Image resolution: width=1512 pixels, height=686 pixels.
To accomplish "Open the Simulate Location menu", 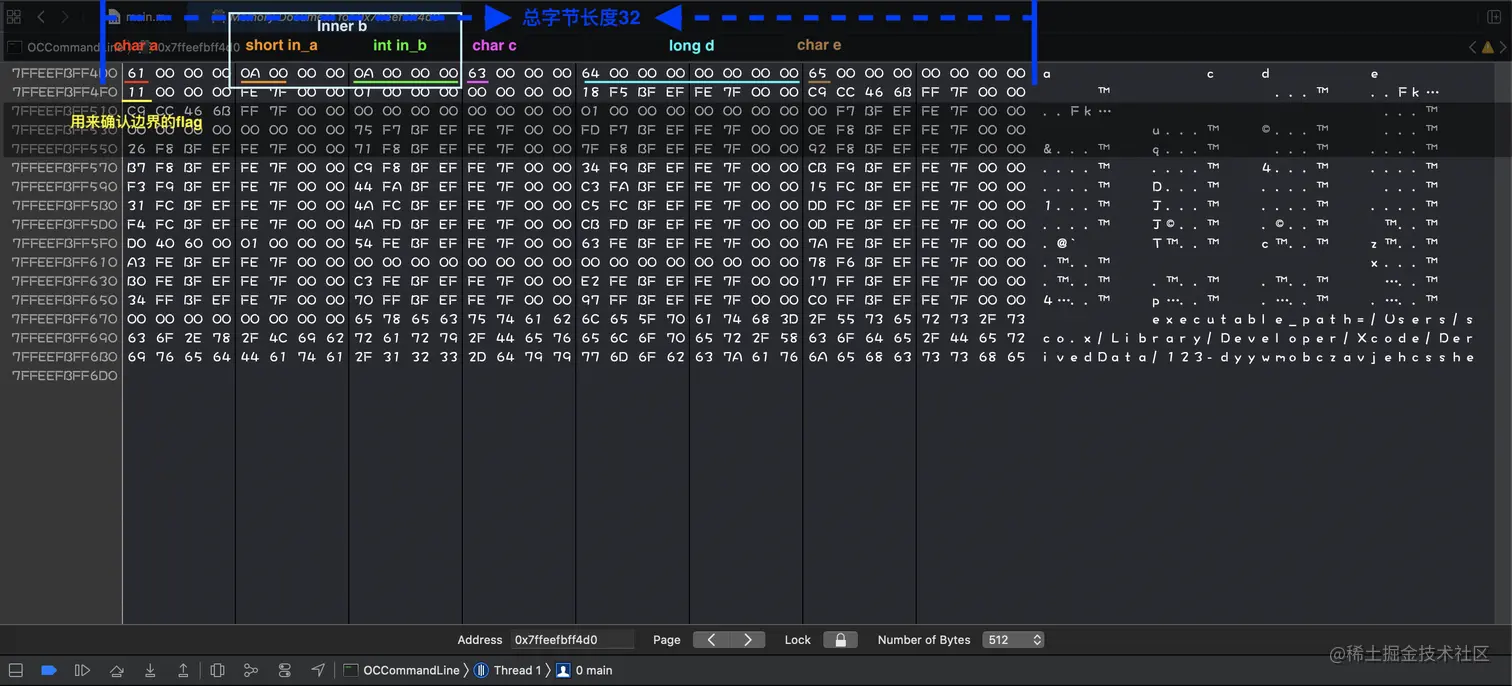I will pyautogui.click(x=318, y=670).
